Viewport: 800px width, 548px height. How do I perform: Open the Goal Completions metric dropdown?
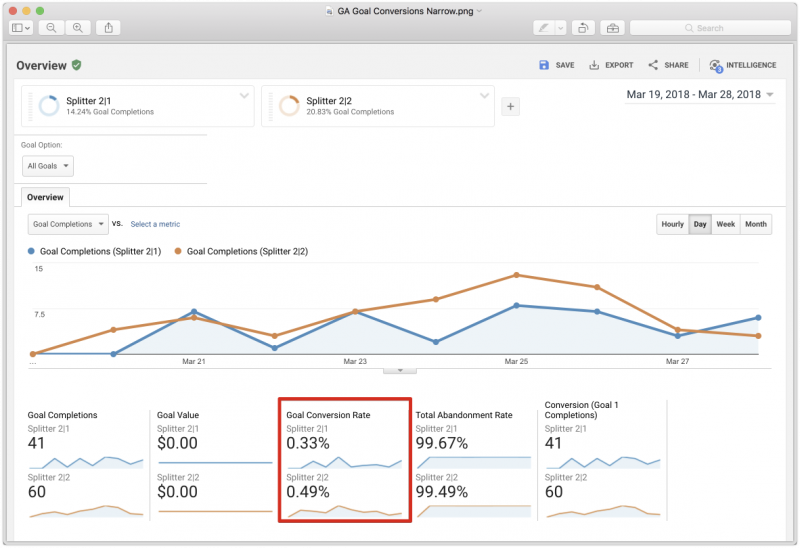[68, 224]
